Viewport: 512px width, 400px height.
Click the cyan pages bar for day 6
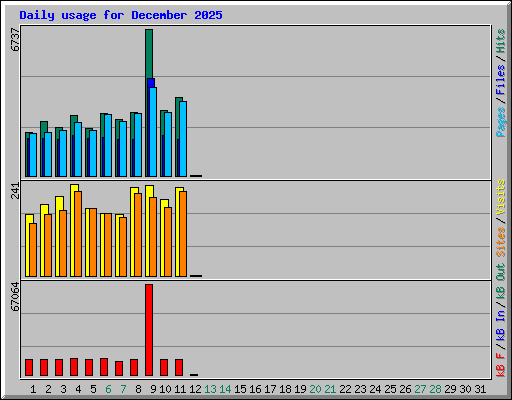click(108, 145)
